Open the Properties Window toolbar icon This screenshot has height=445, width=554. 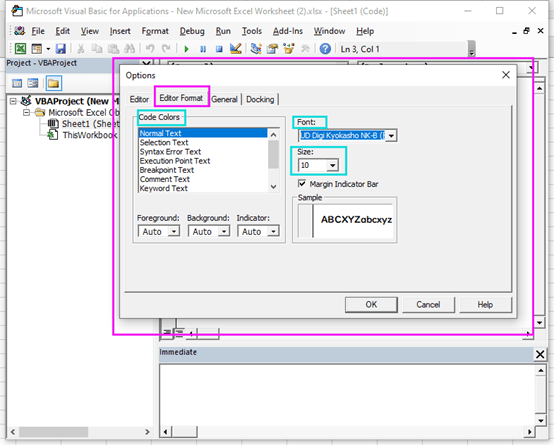pos(272,48)
